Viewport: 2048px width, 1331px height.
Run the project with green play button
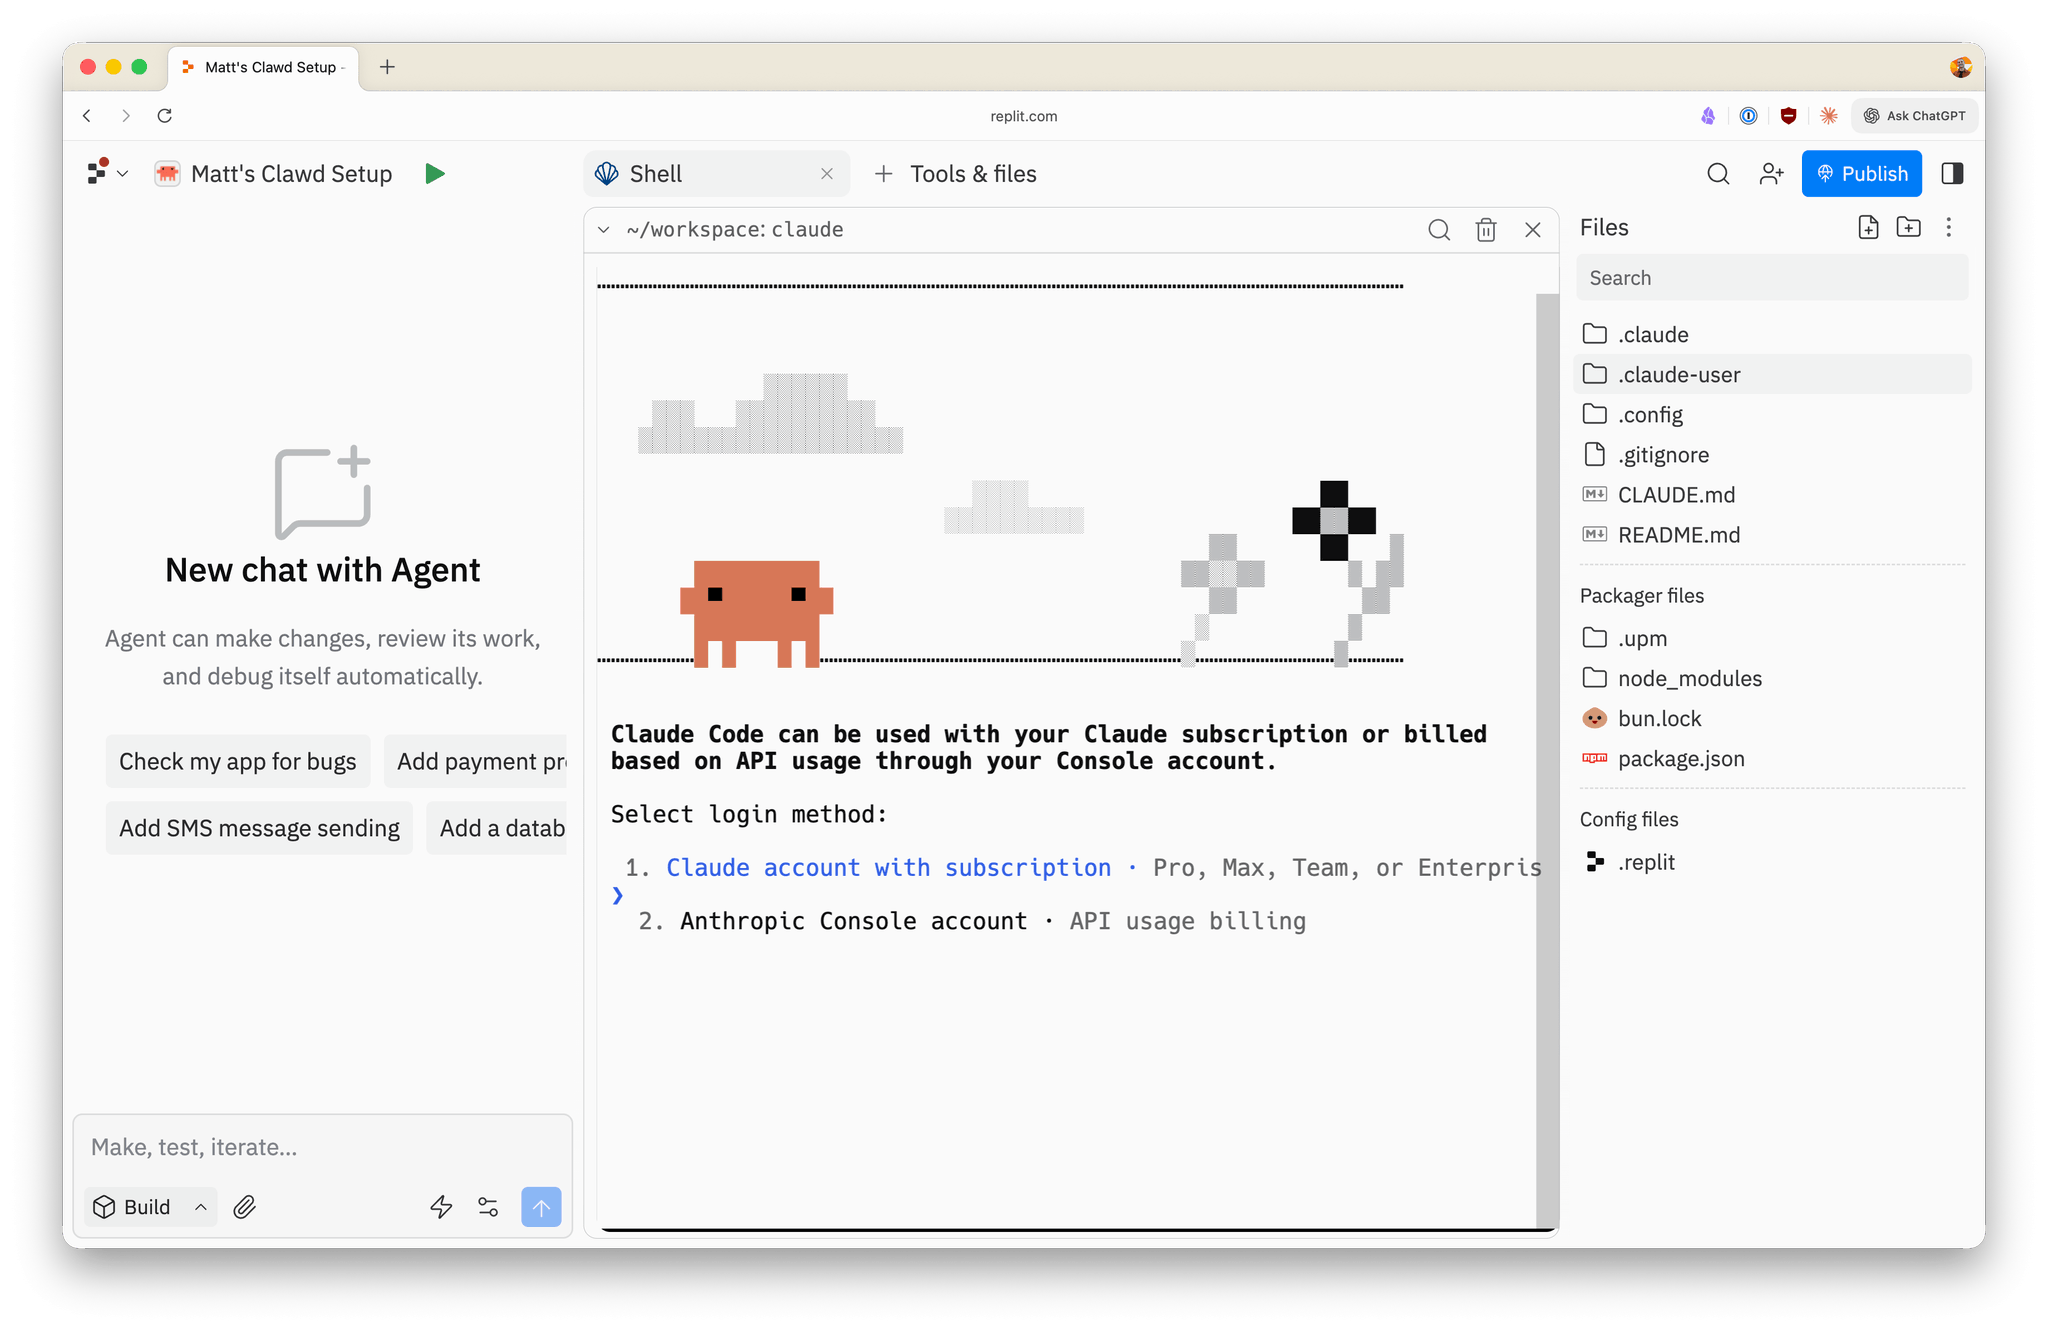tap(434, 174)
